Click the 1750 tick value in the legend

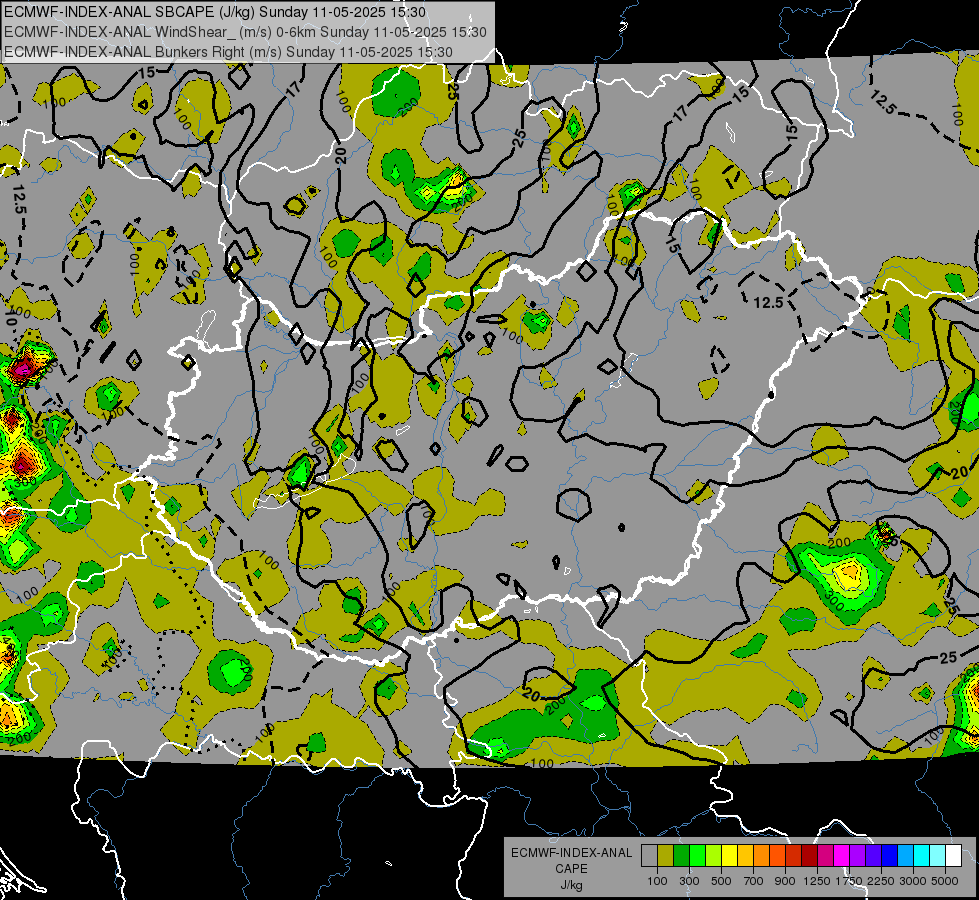click(x=849, y=881)
